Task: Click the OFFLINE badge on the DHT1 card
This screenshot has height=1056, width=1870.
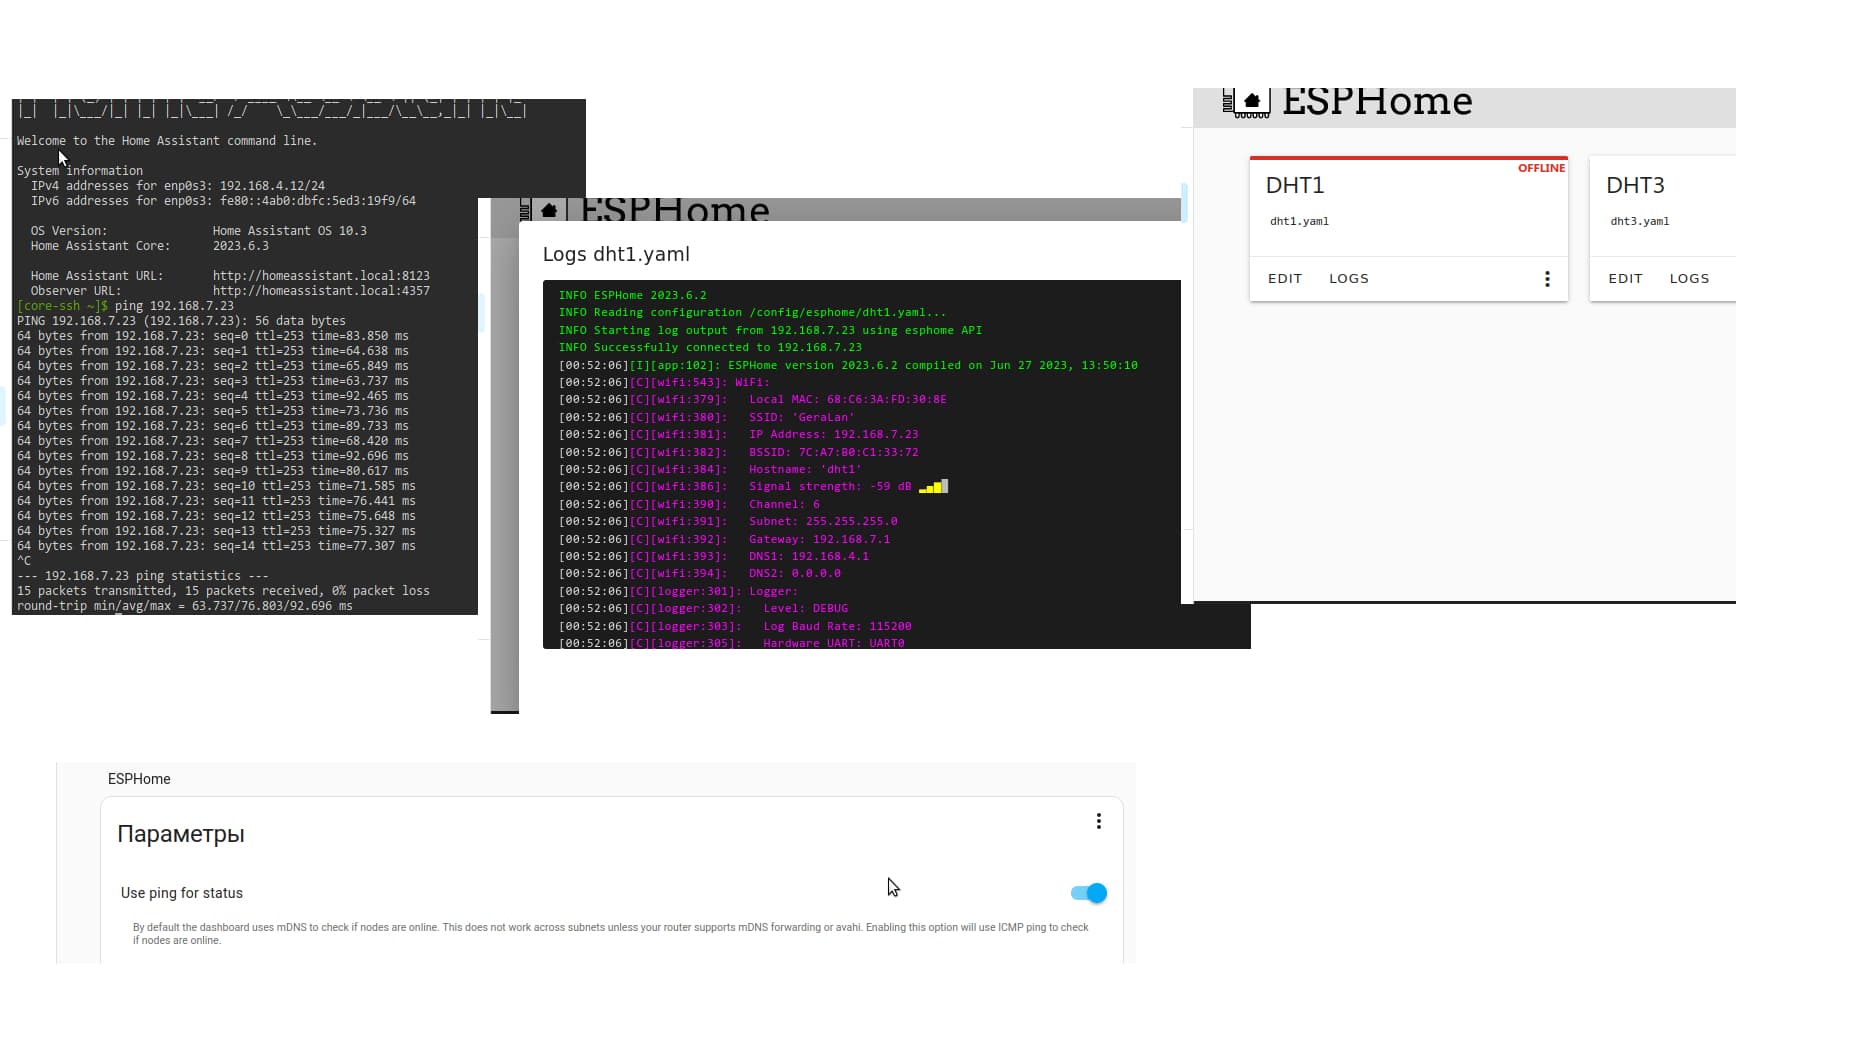Action: [1541, 168]
